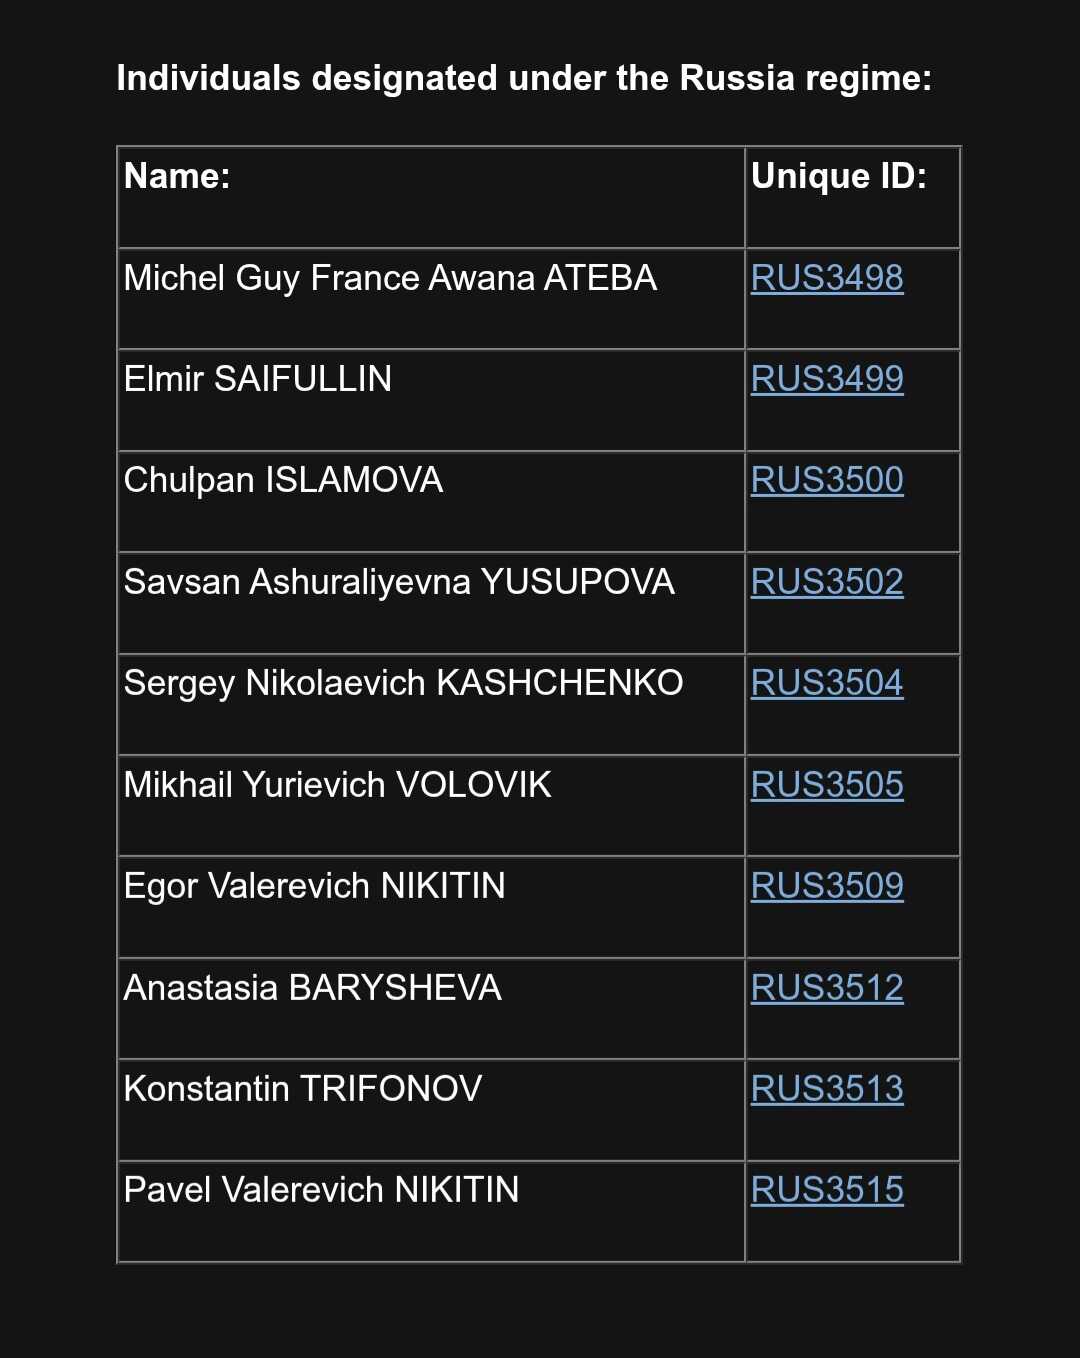
Task: Open the RUS3505 link for Volovik
Action: (x=827, y=785)
